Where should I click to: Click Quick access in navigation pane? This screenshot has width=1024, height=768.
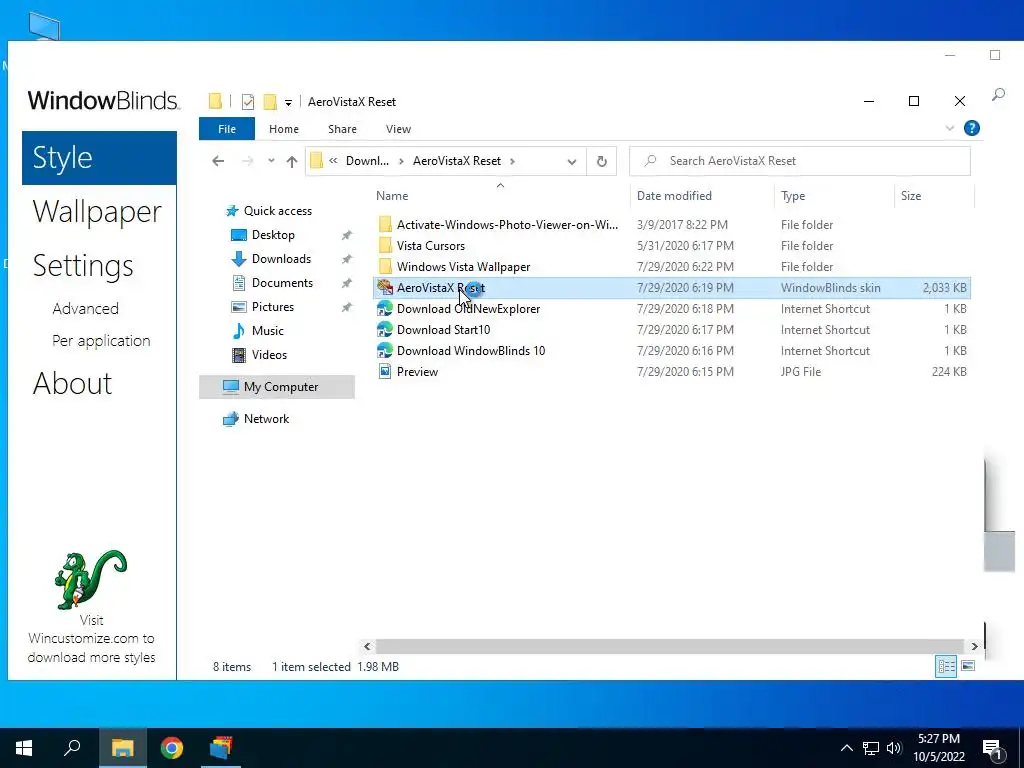(x=278, y=211)
